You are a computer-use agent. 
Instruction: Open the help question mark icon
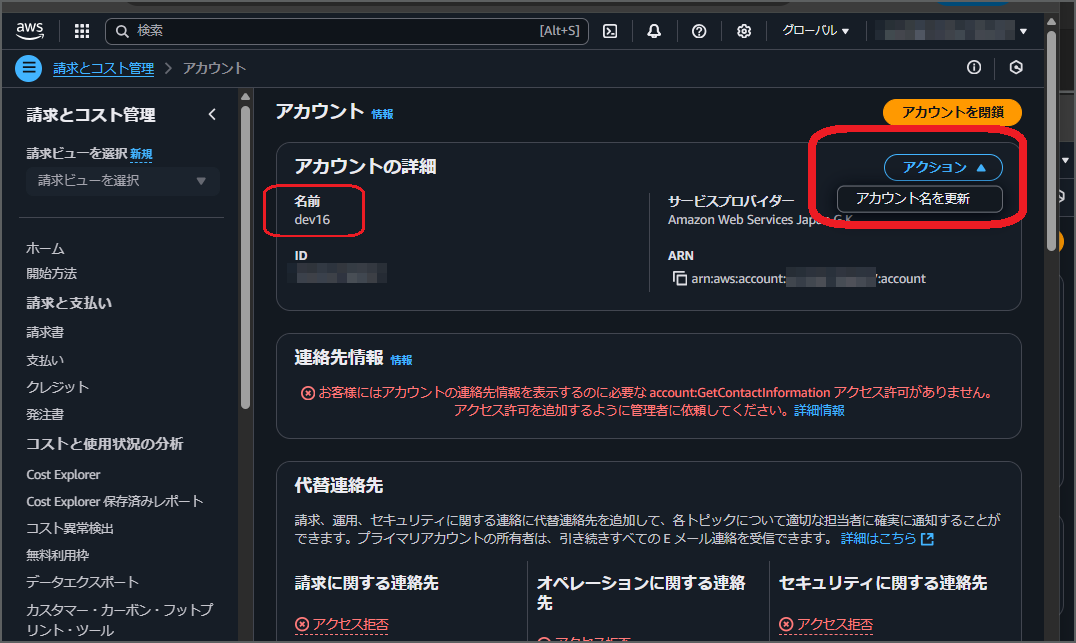699,31
